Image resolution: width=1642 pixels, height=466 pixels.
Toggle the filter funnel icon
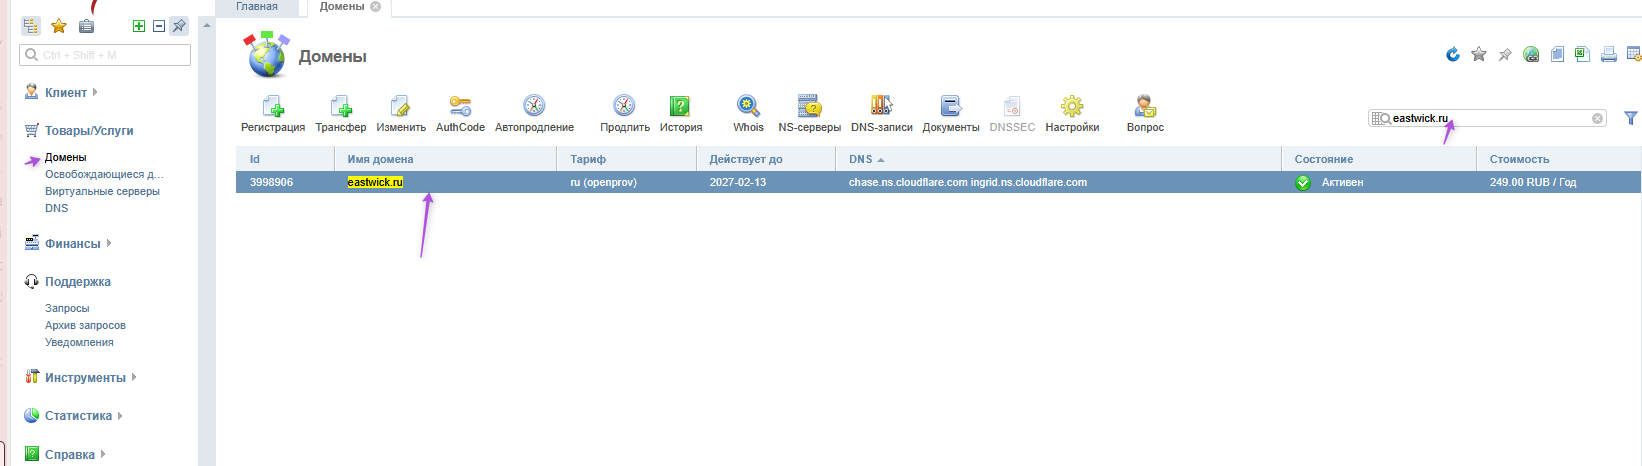coord(1631,118)
